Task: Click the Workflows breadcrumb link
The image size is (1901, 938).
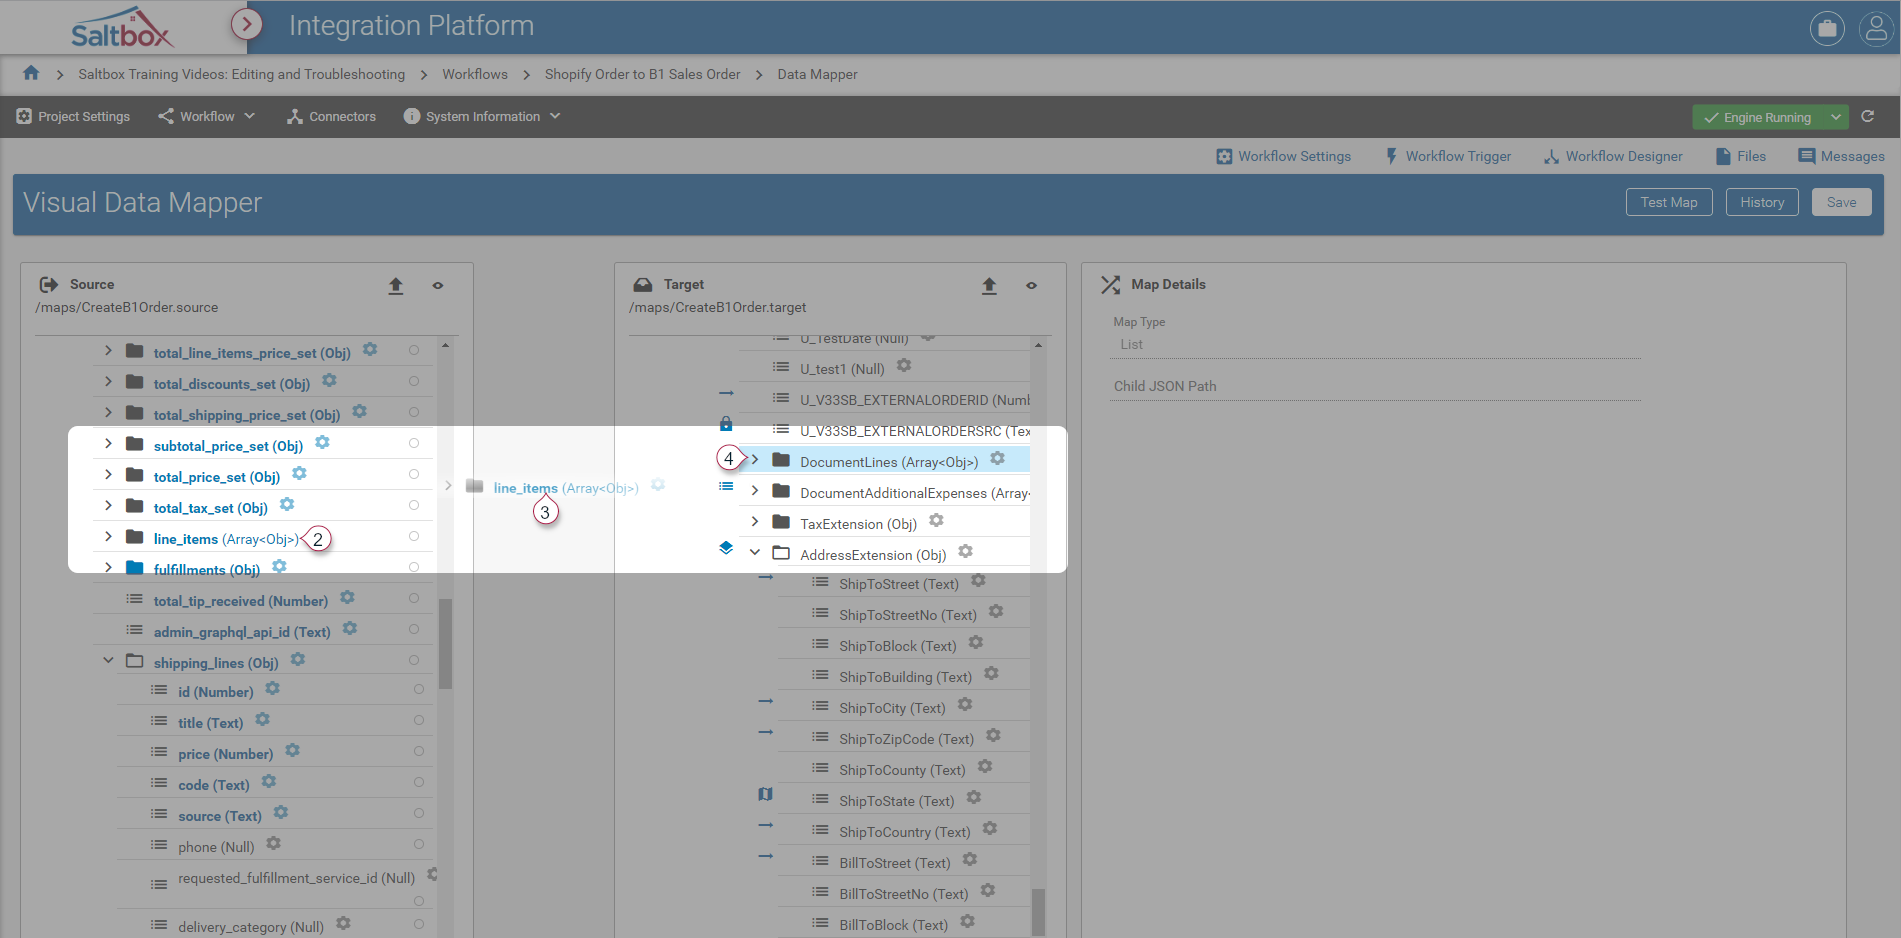Action: (x=475, y=74)
